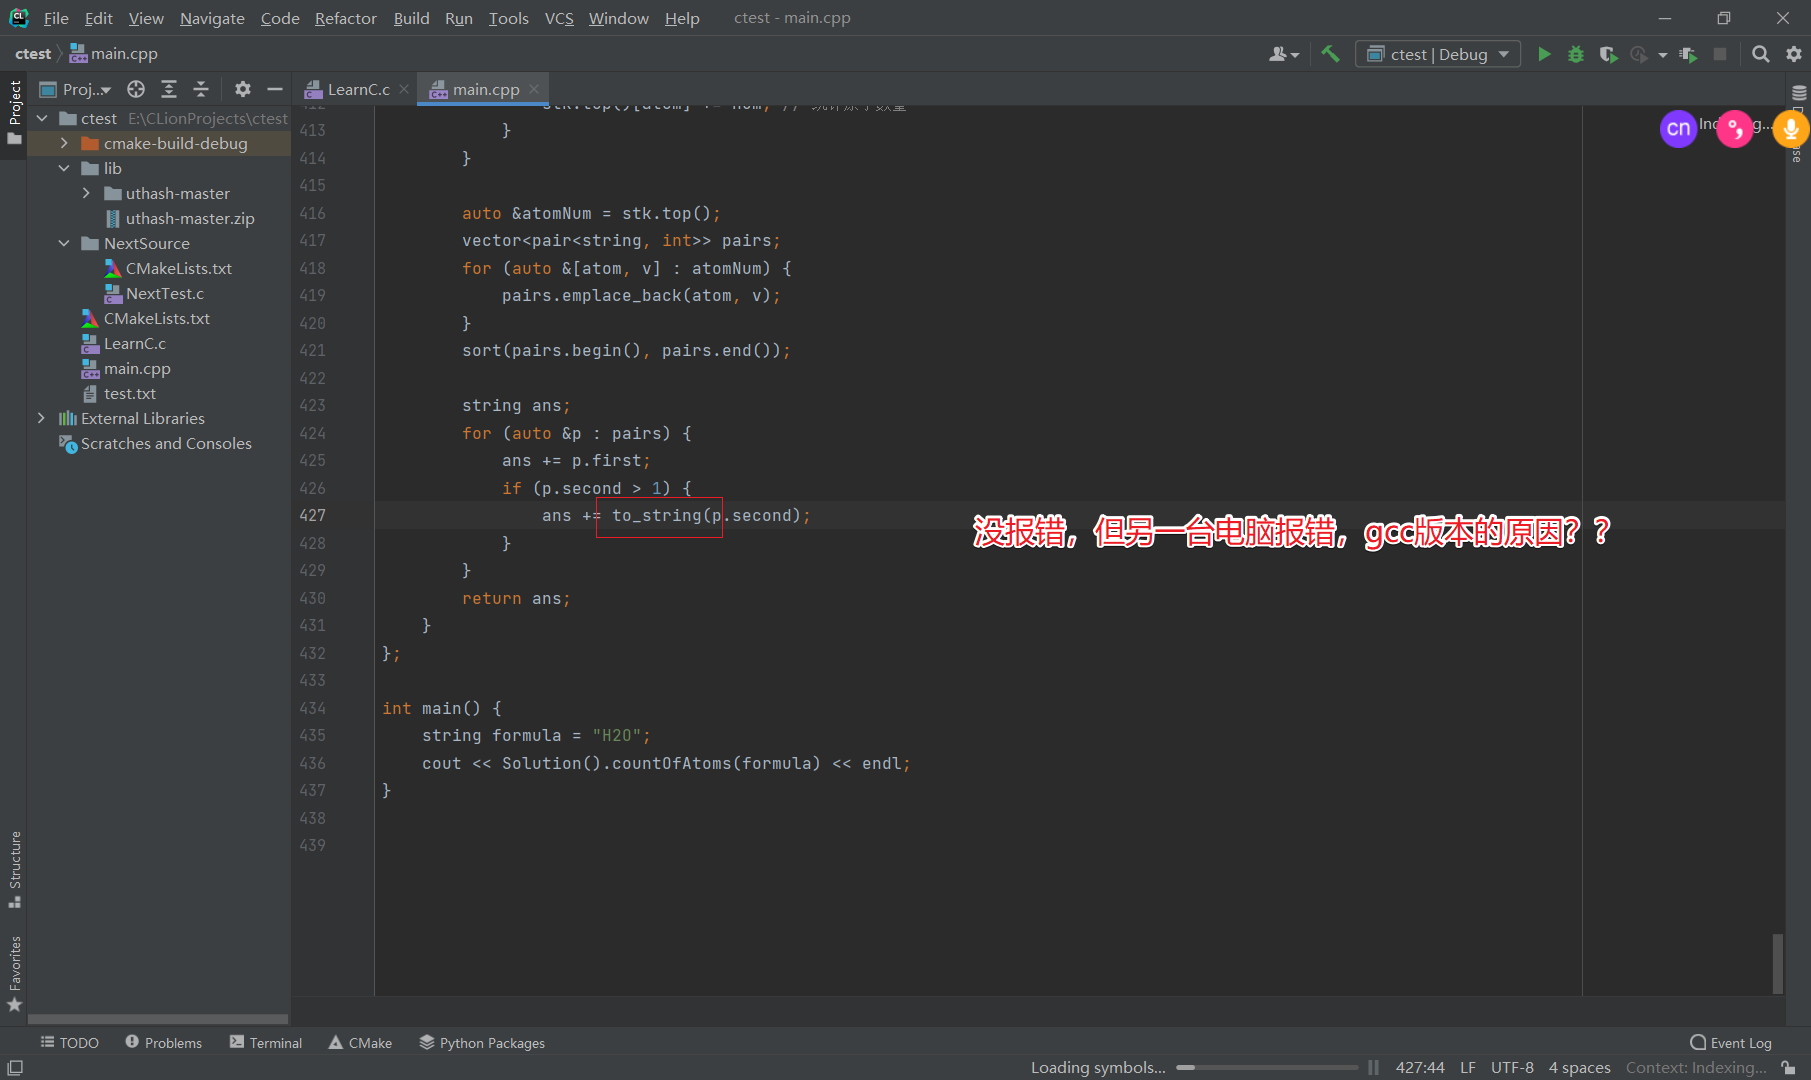Open Project panel options gear

pyautogui.click(x=243, y=89)
